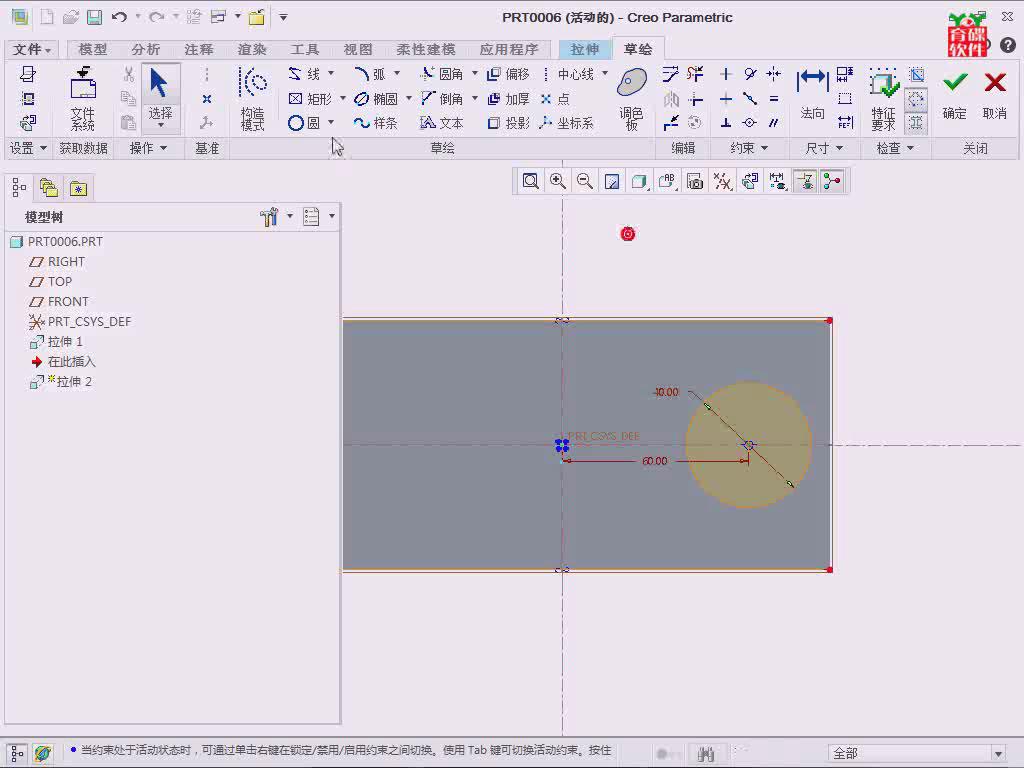Select the Fillet (圆角) tool
This screenshot has height=768, width=1024.
point(442,74)
